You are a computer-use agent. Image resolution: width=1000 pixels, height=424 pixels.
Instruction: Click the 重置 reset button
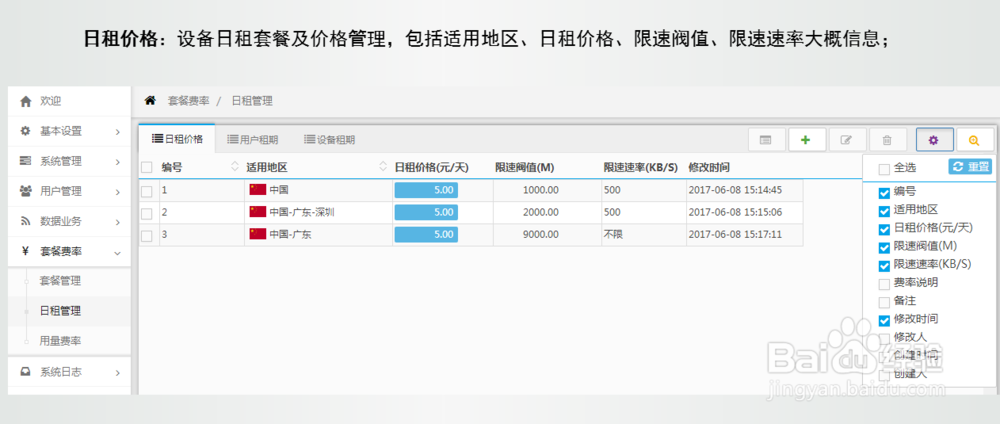point(970,166)
